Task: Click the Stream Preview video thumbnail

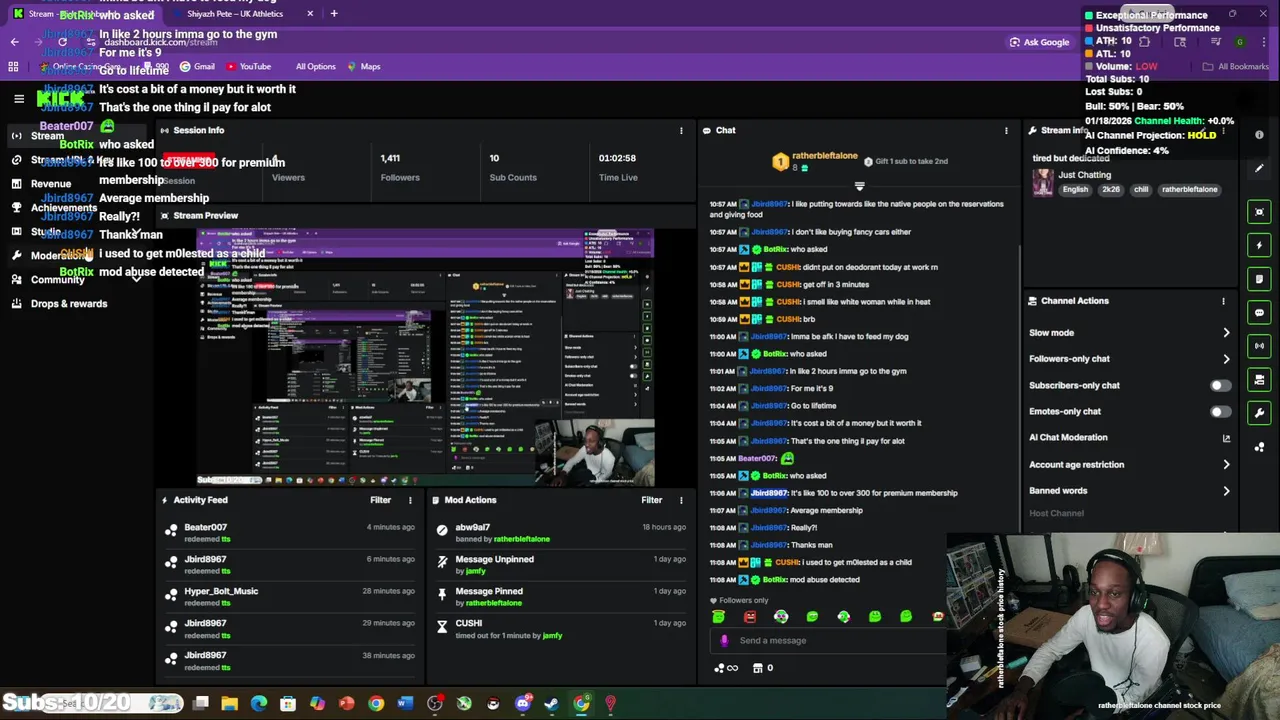Action: pyautogui.click(x=425, y=357)
